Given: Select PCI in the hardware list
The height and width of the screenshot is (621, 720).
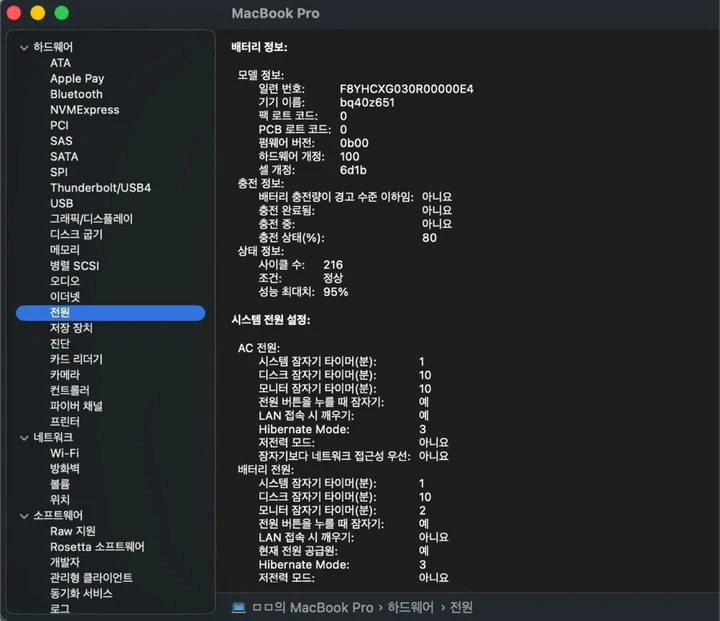Looking at the screenshot, I should click(59, 125).
